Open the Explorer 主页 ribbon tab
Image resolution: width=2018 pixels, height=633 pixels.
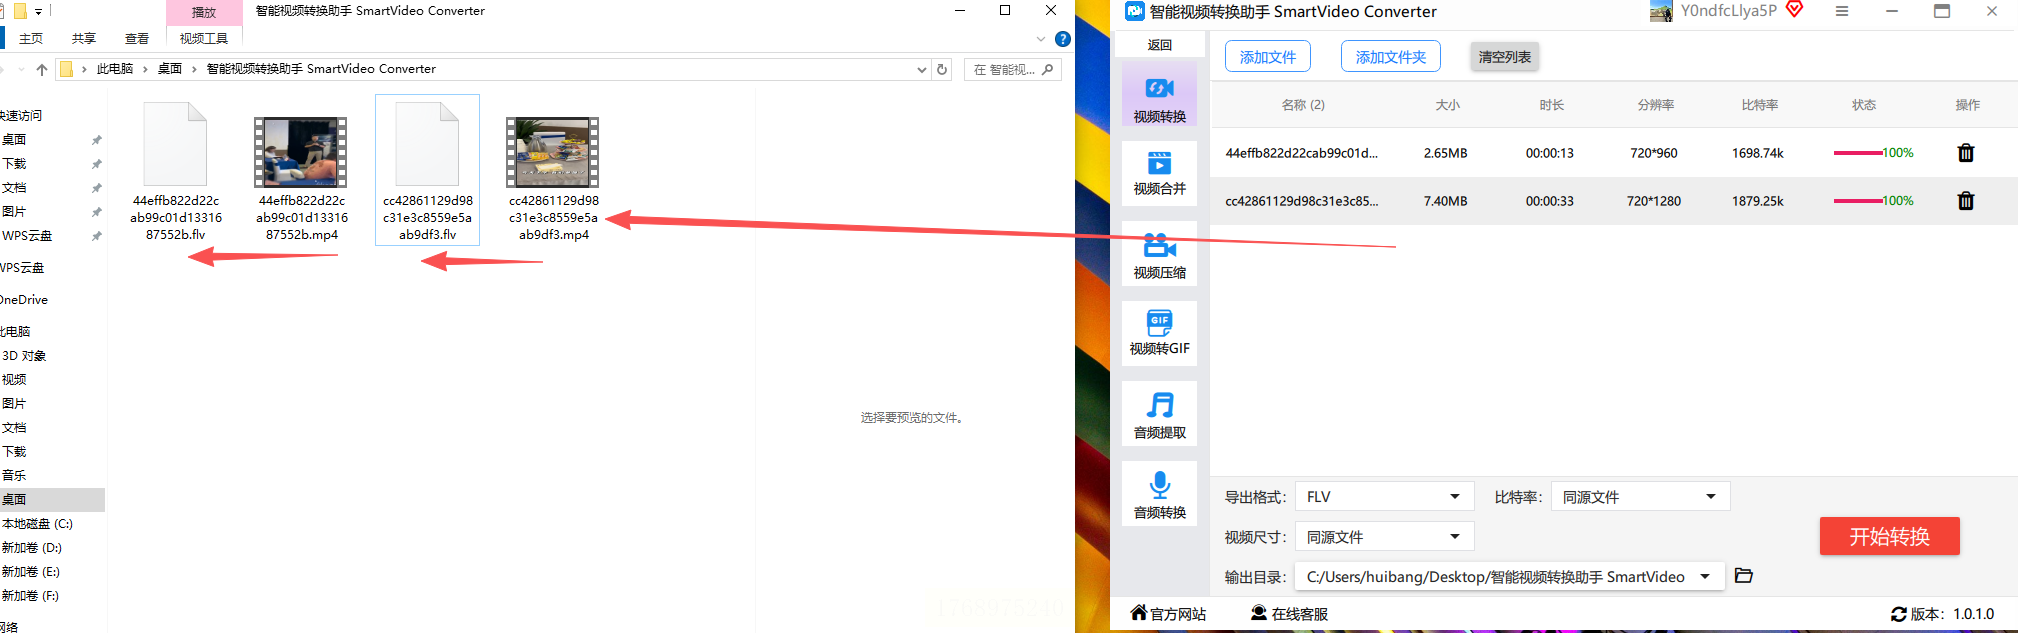tap(31, 38)
